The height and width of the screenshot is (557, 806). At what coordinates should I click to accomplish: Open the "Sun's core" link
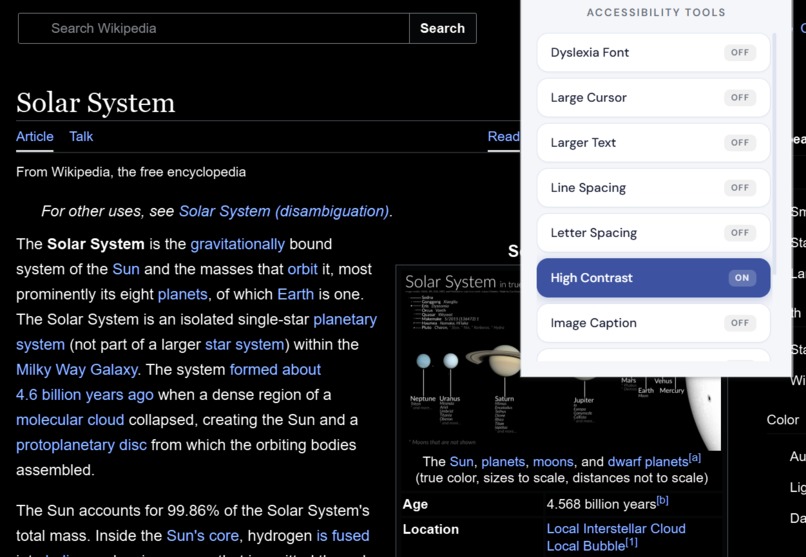tap(203, 536)
